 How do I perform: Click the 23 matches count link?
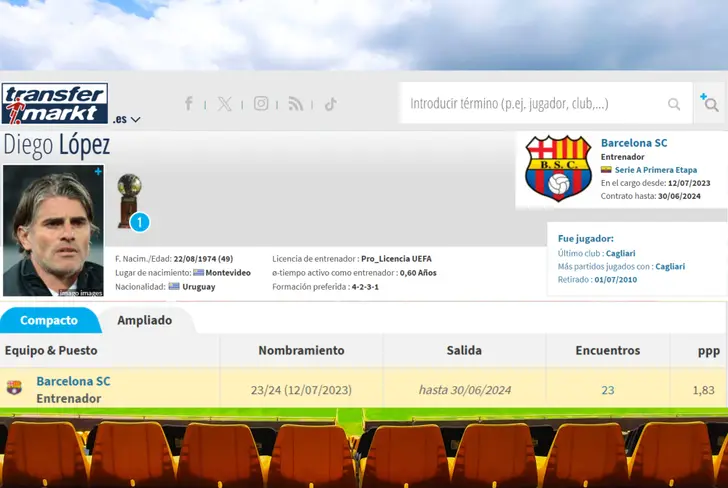pos(607,390)
